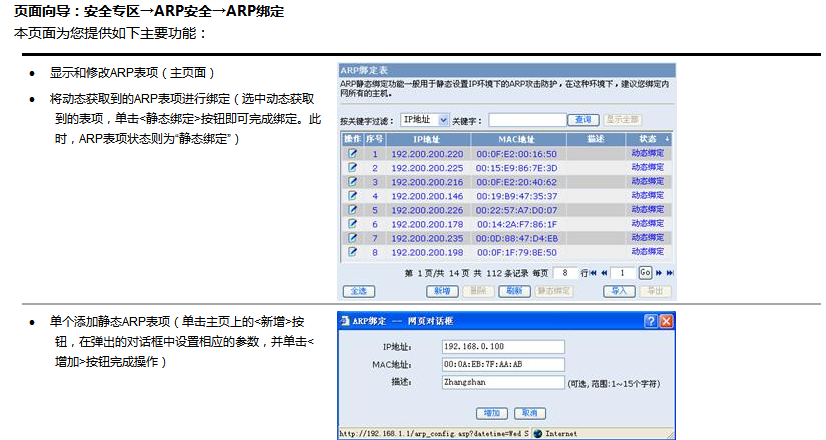
Task: Click MAC address 00:0F:1F:79:8E:50
Action: tap(517, 252)
